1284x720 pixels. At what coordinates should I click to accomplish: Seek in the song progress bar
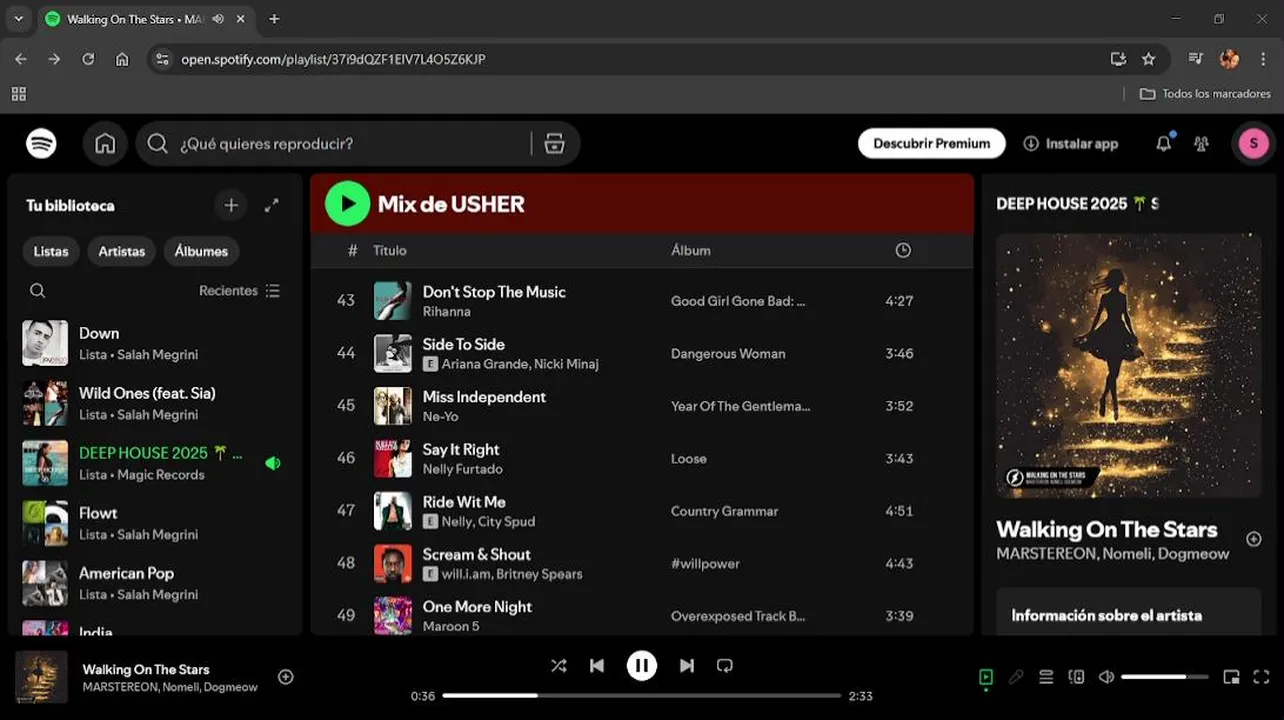[x=641, y=696]
